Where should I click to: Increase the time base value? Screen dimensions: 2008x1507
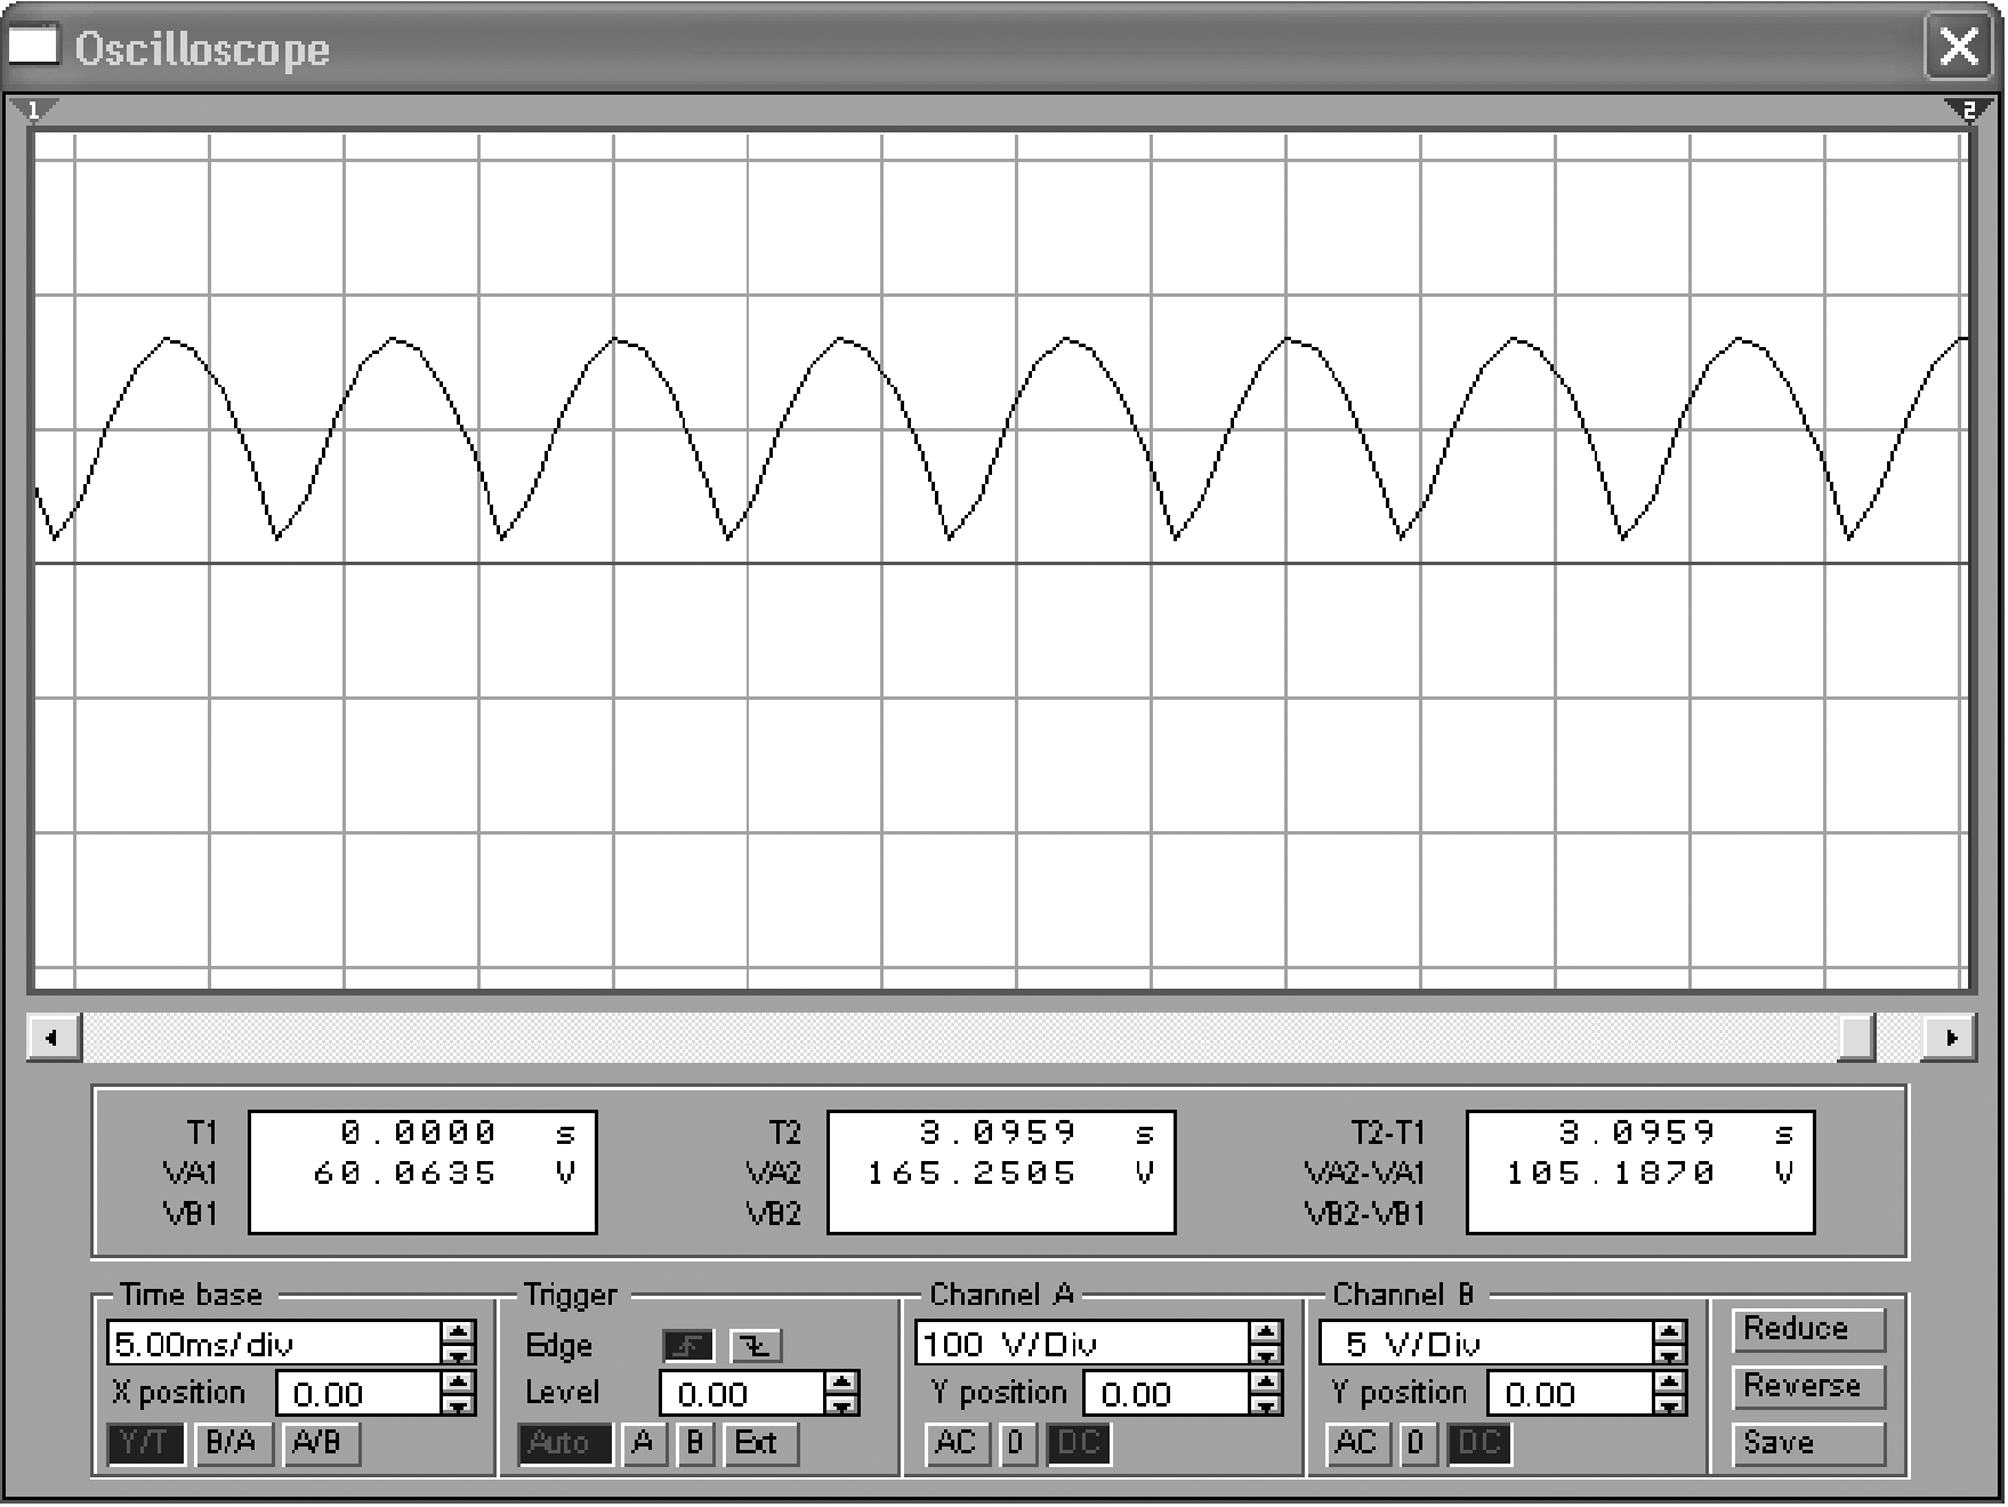(458, 1333)
